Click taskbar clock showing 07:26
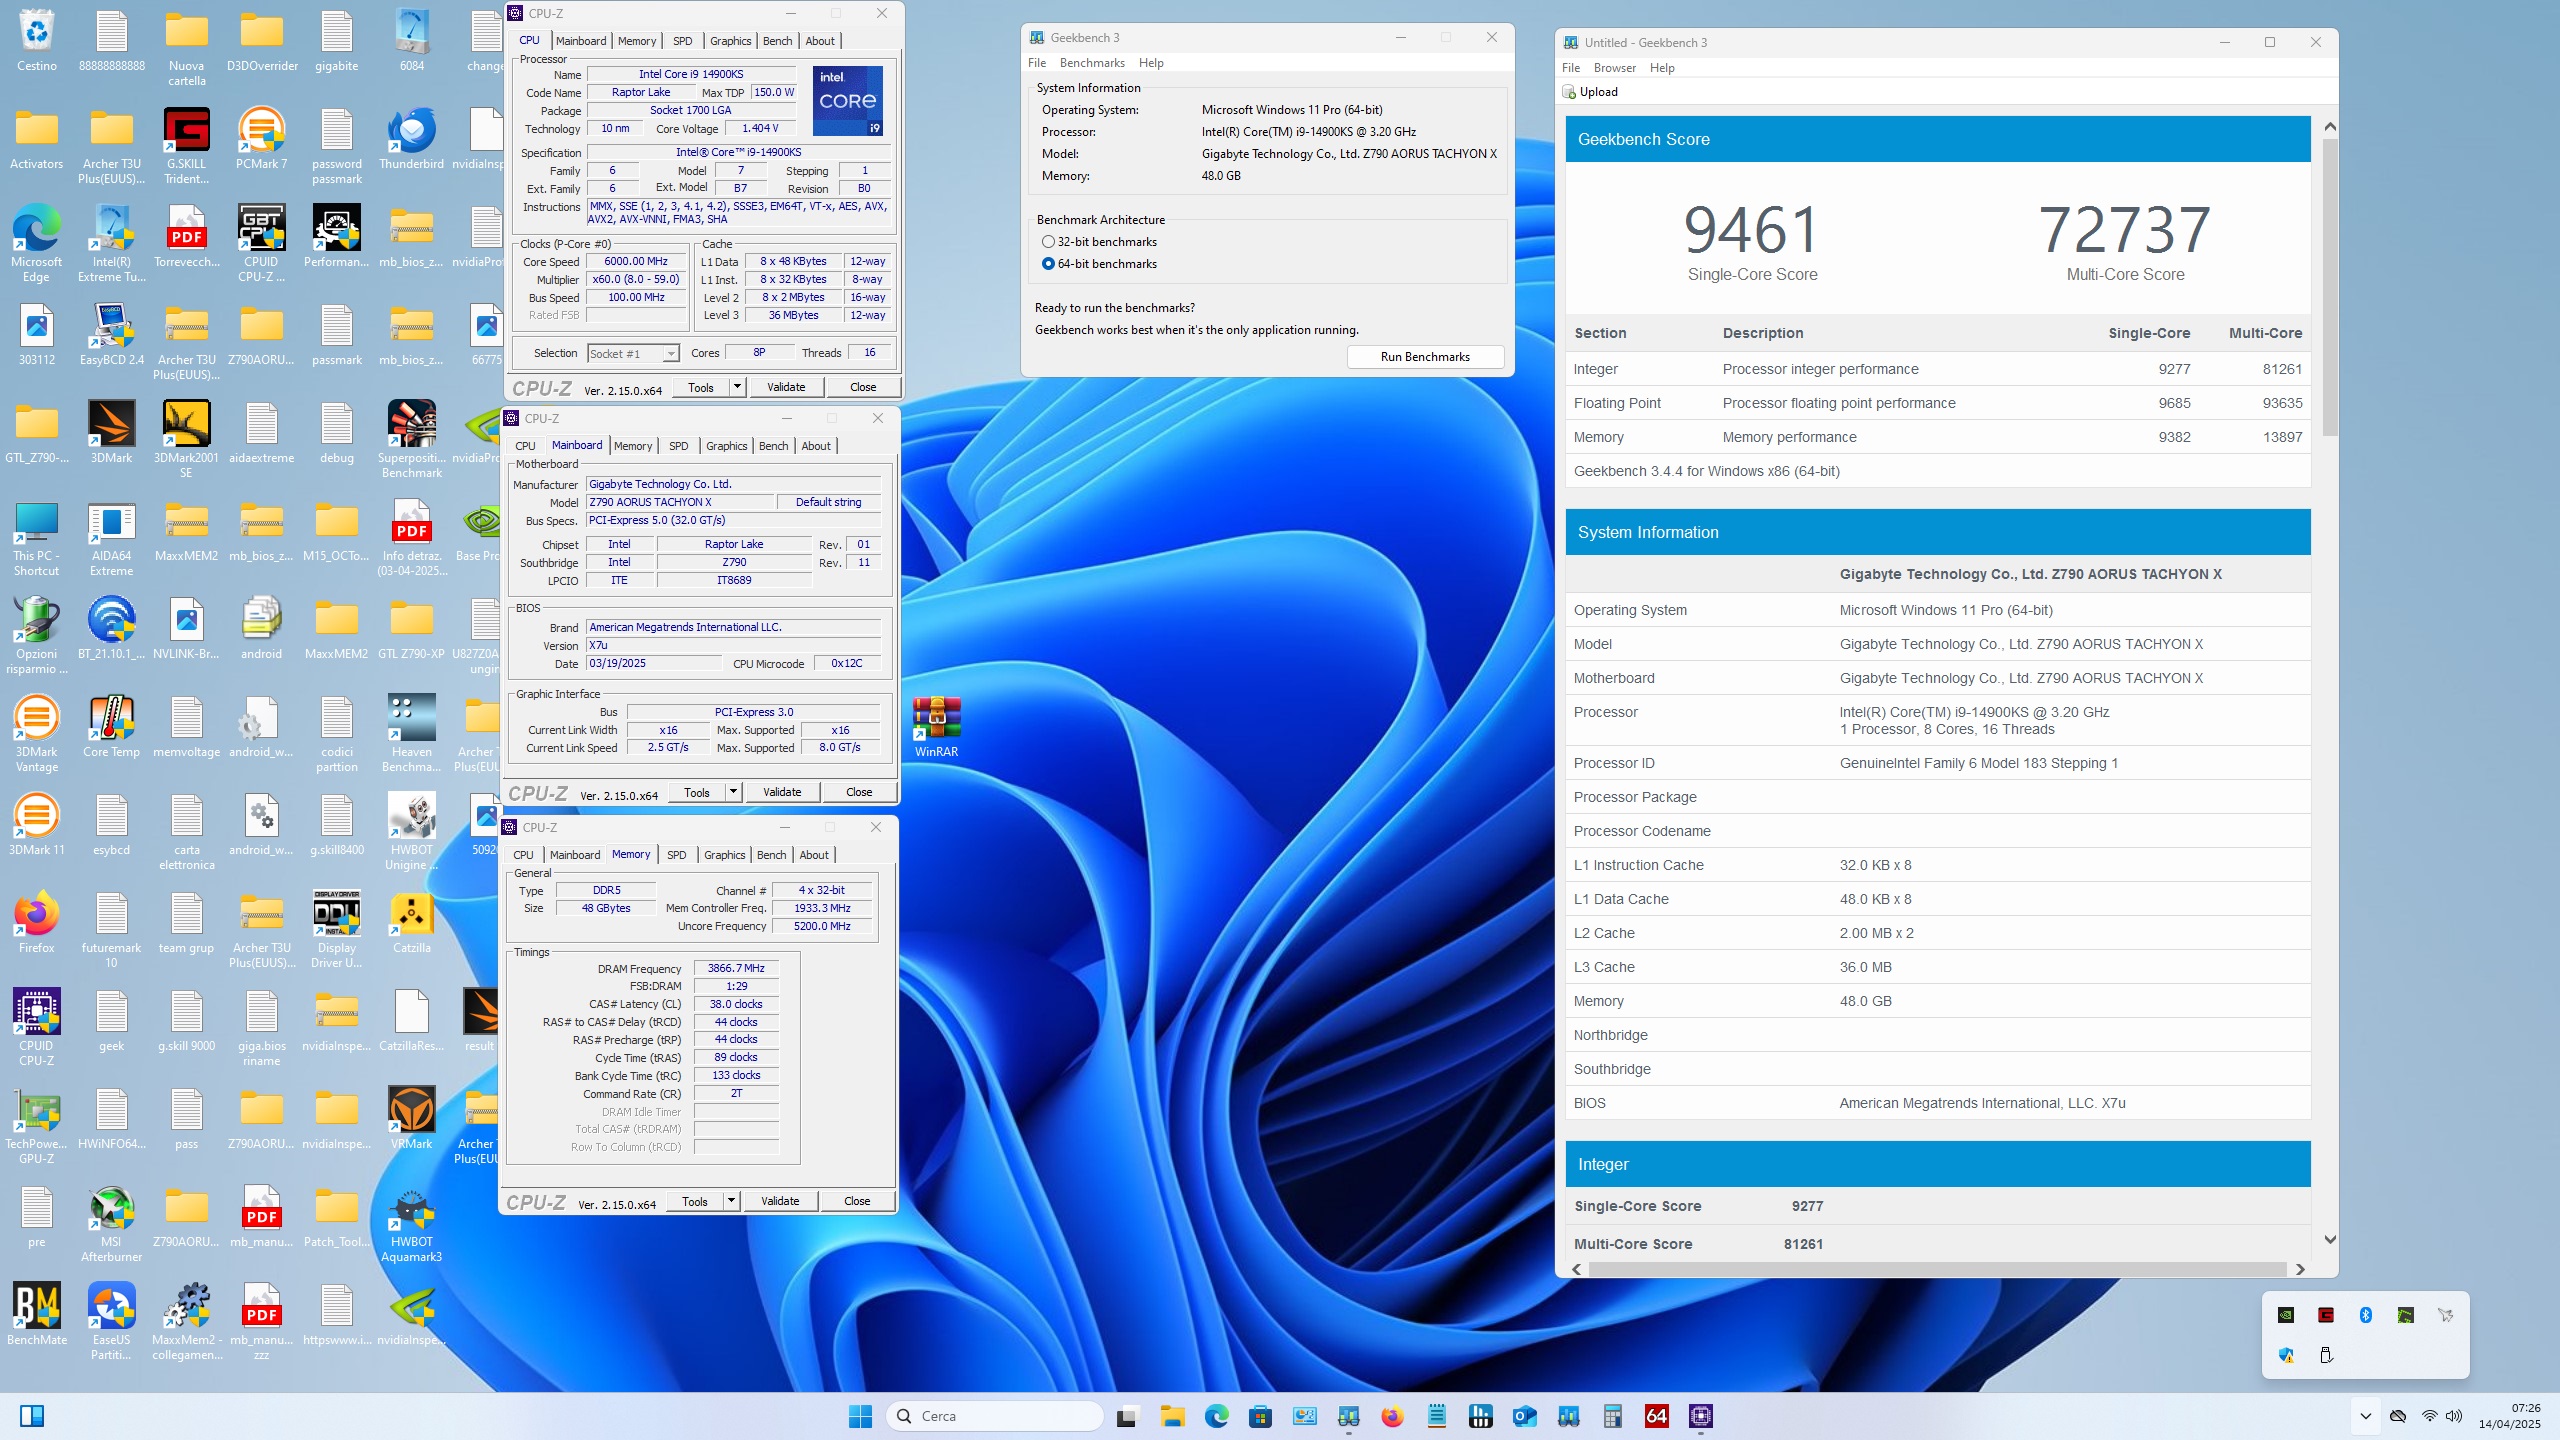Image resolution: width=2560 pixels, height=1440 pixels. 2510,1416
